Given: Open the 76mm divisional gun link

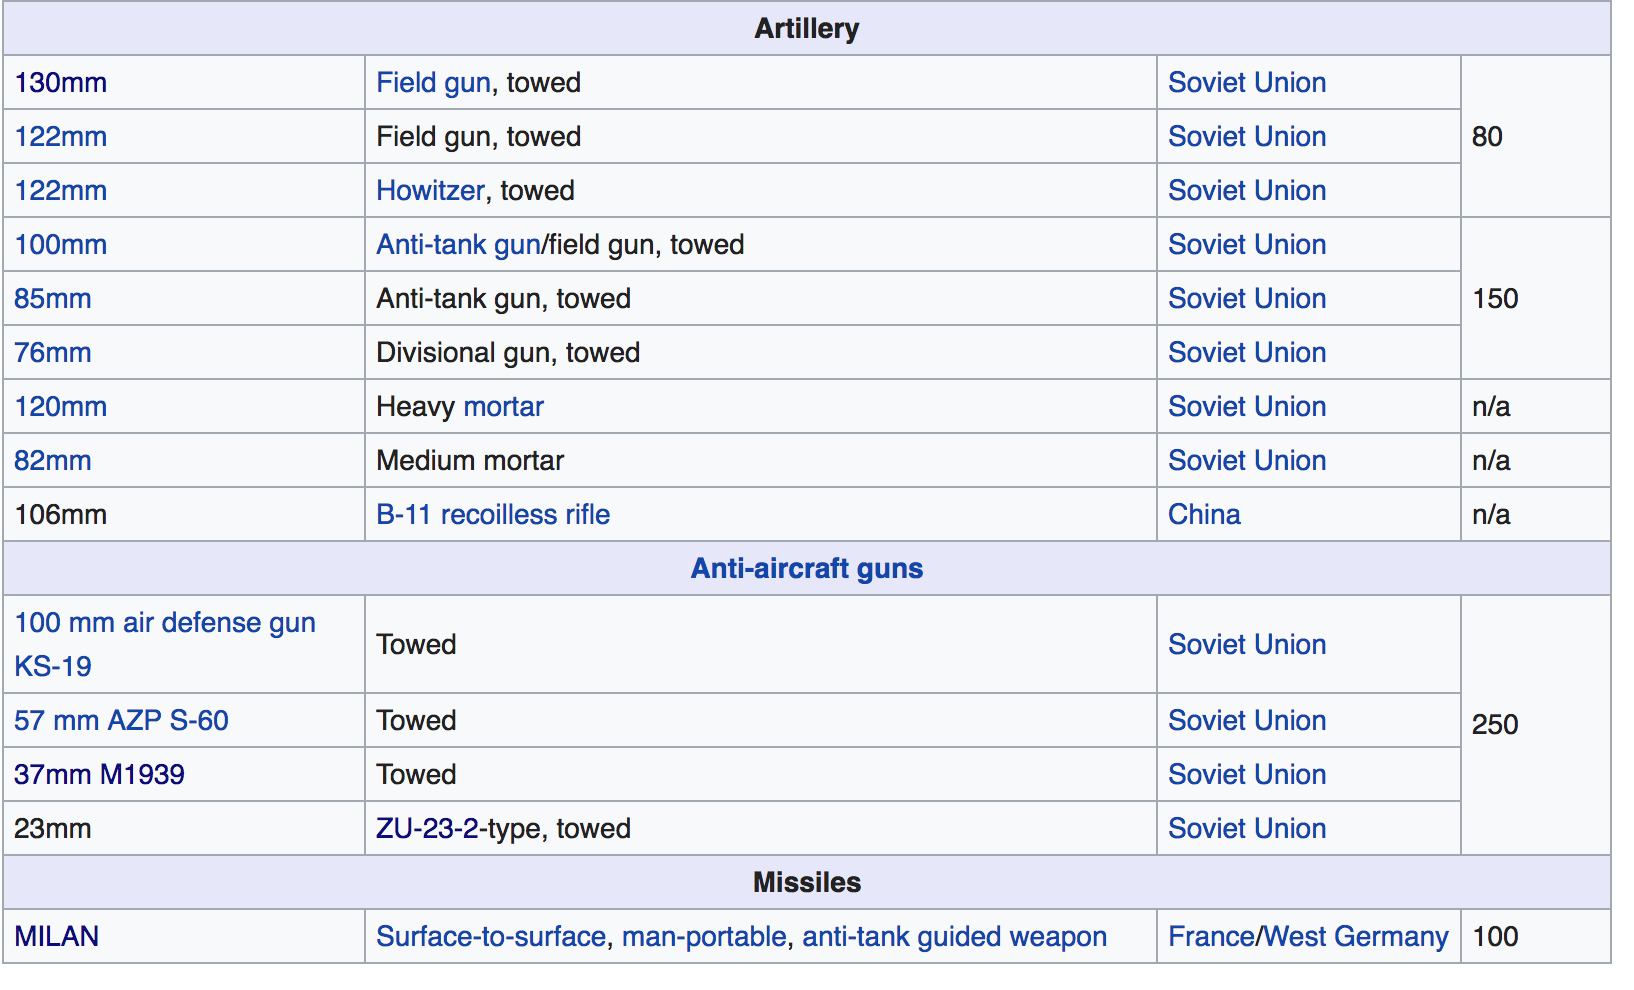Looking at the screenshot, I should pos(53,352).
